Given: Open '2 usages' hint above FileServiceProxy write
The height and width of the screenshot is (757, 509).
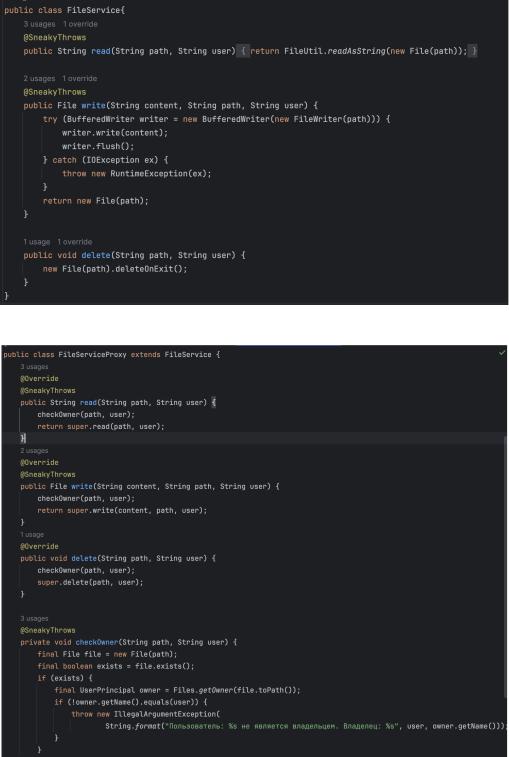Looking at the screenshot, I should (x=34, y=450).
